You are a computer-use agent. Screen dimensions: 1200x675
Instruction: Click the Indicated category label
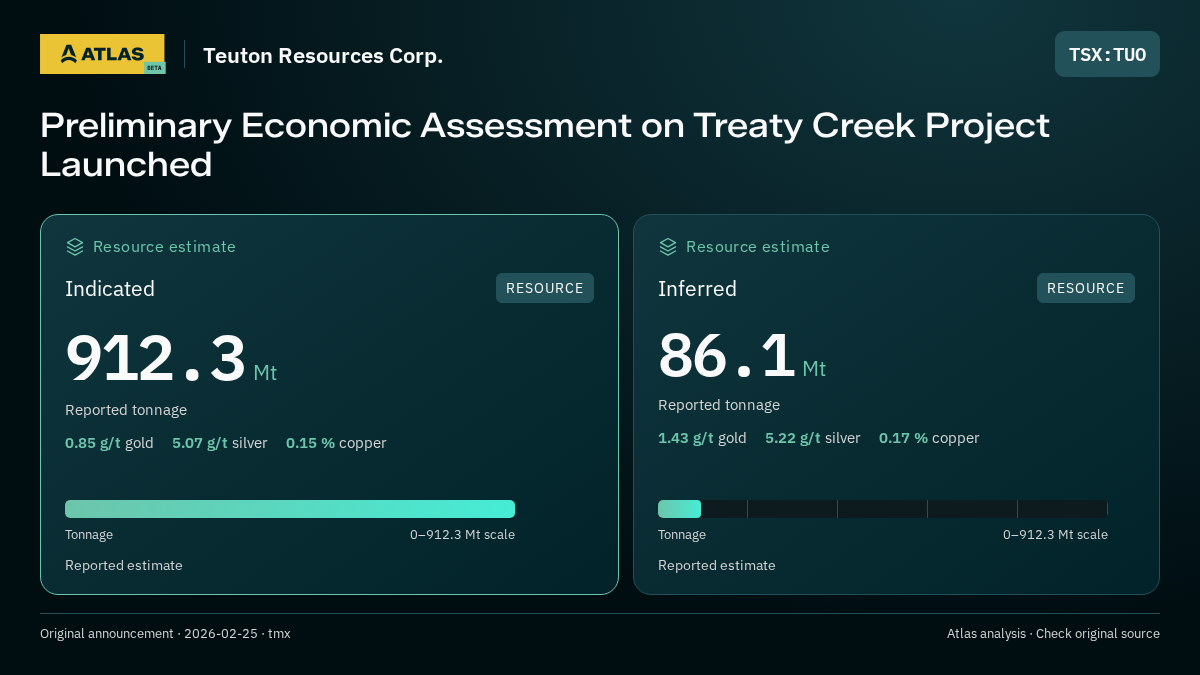pyautogui.click(x=110, y=289)
